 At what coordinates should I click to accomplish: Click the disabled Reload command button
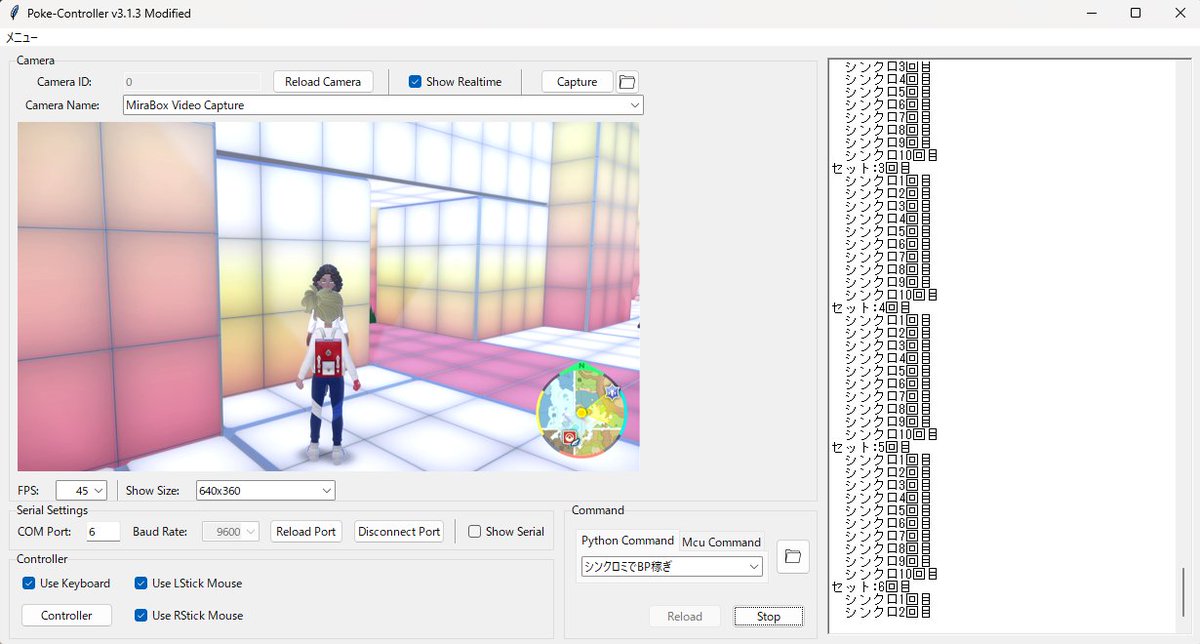pos(685,617)
